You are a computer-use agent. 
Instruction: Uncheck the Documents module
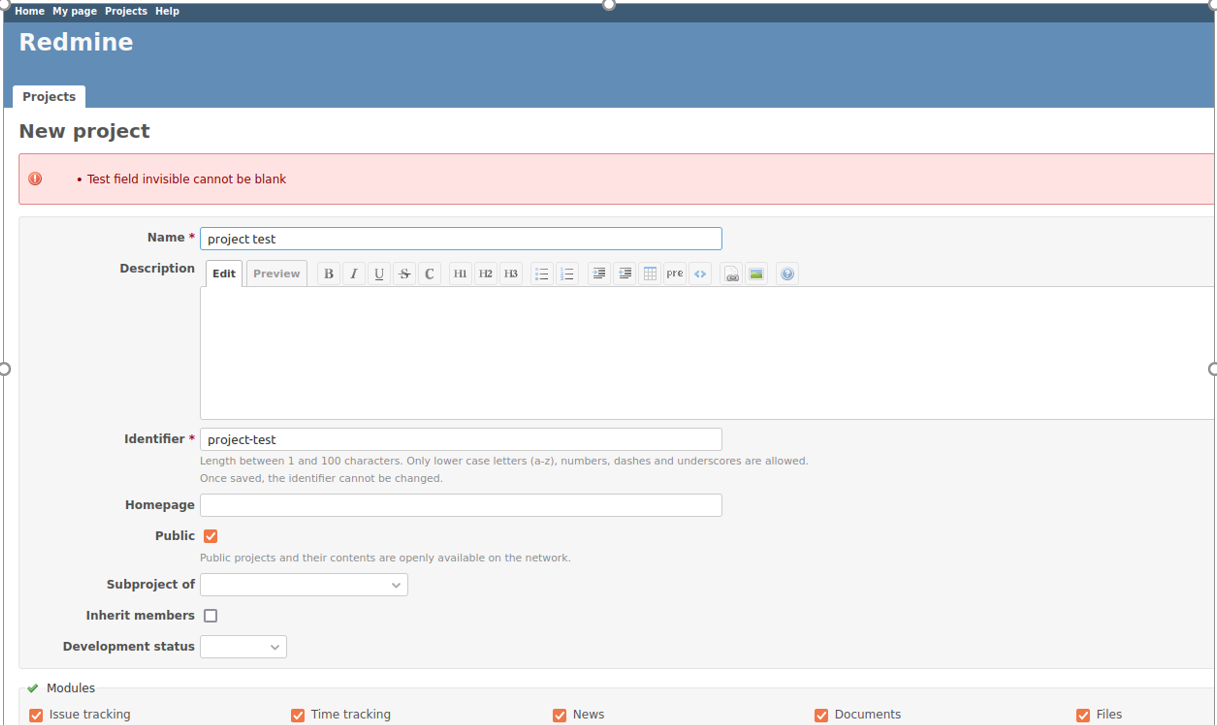821,715
